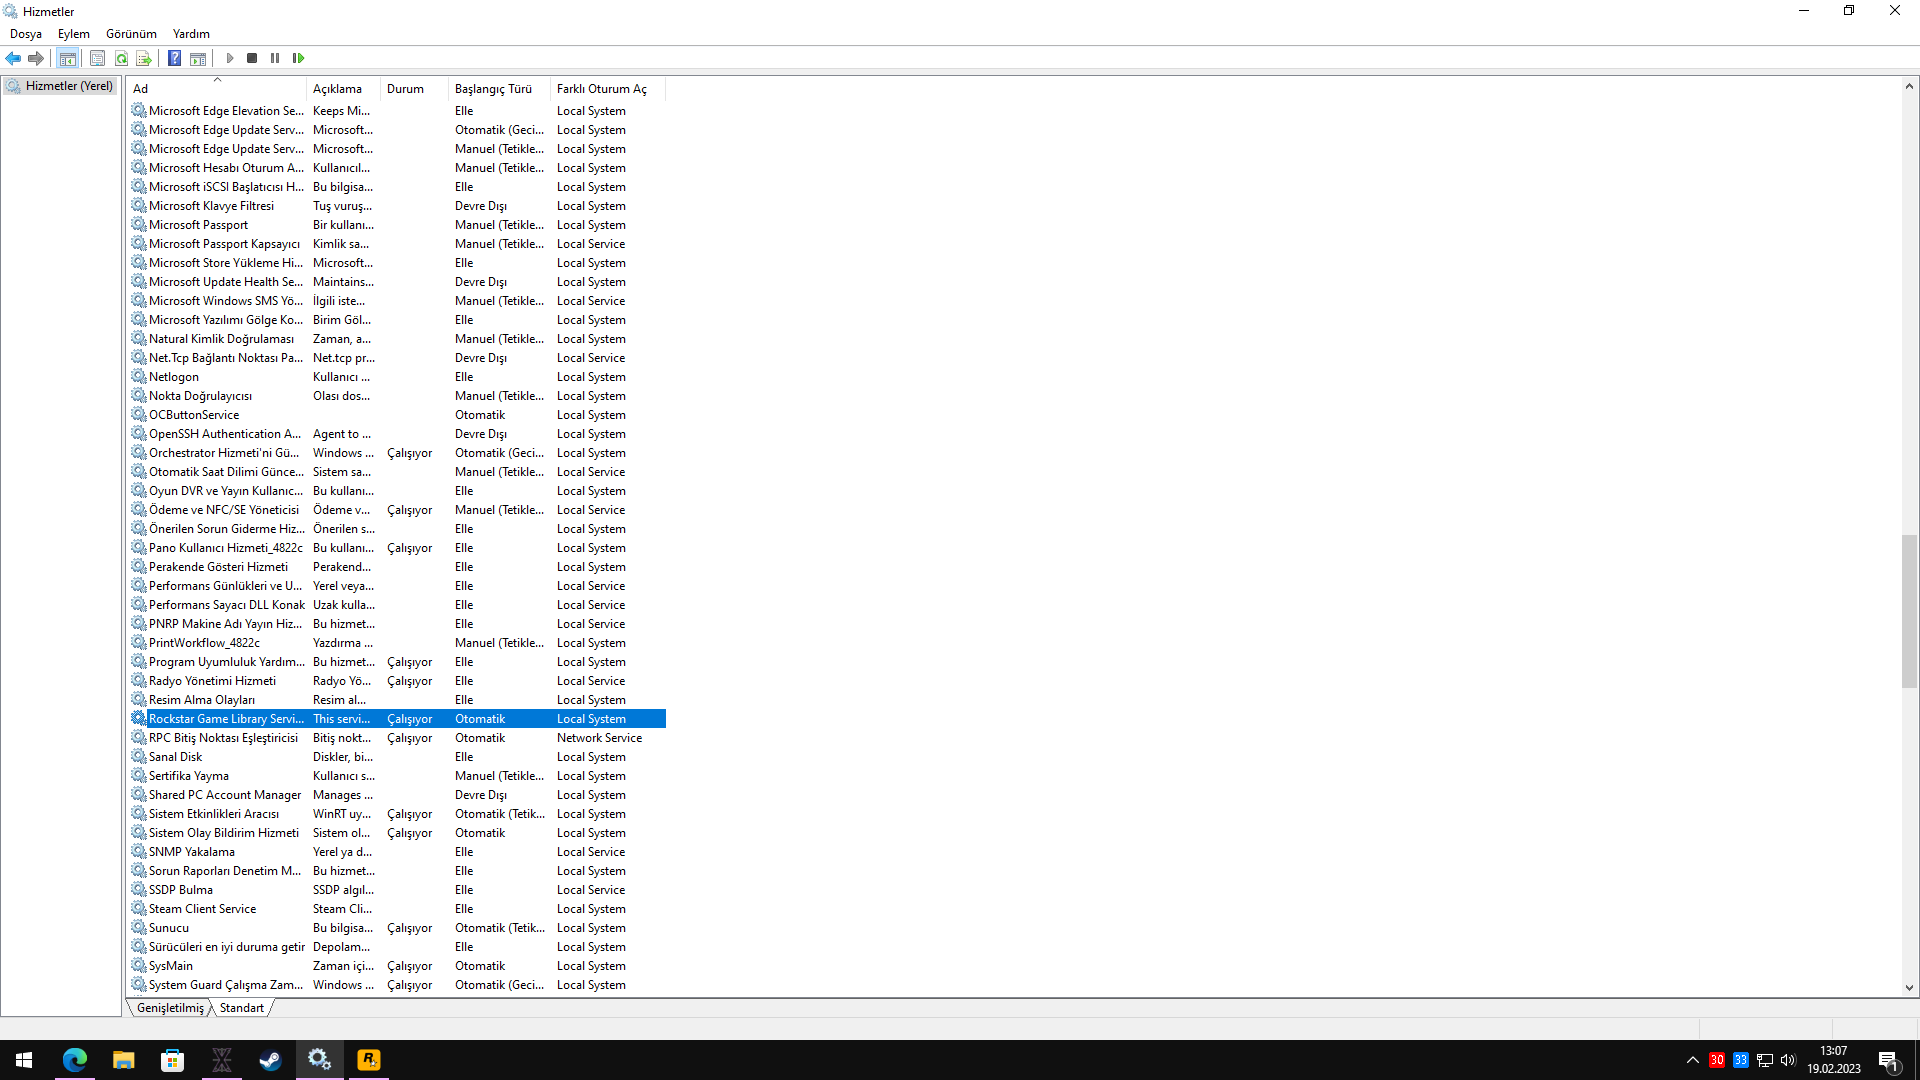Select Hizmetler (Yerel) in the tree

(68, 86)
